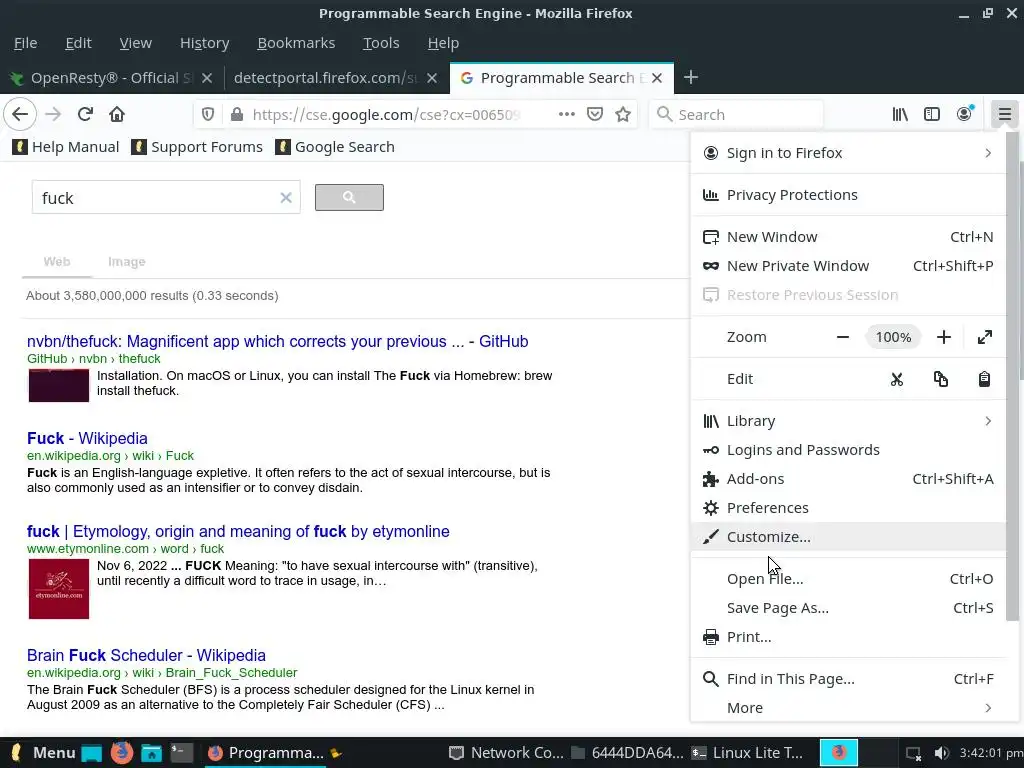Open page actions three-dot menu
The height and width of the screenshot is (768, 1024).
tap(567, 114)
